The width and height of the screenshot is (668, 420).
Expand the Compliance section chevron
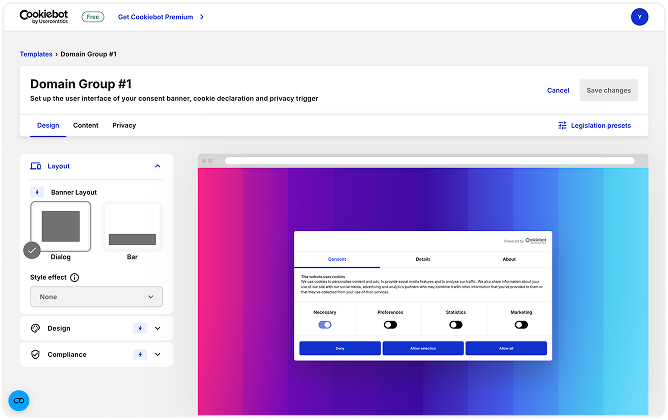[x=157, y=354]
